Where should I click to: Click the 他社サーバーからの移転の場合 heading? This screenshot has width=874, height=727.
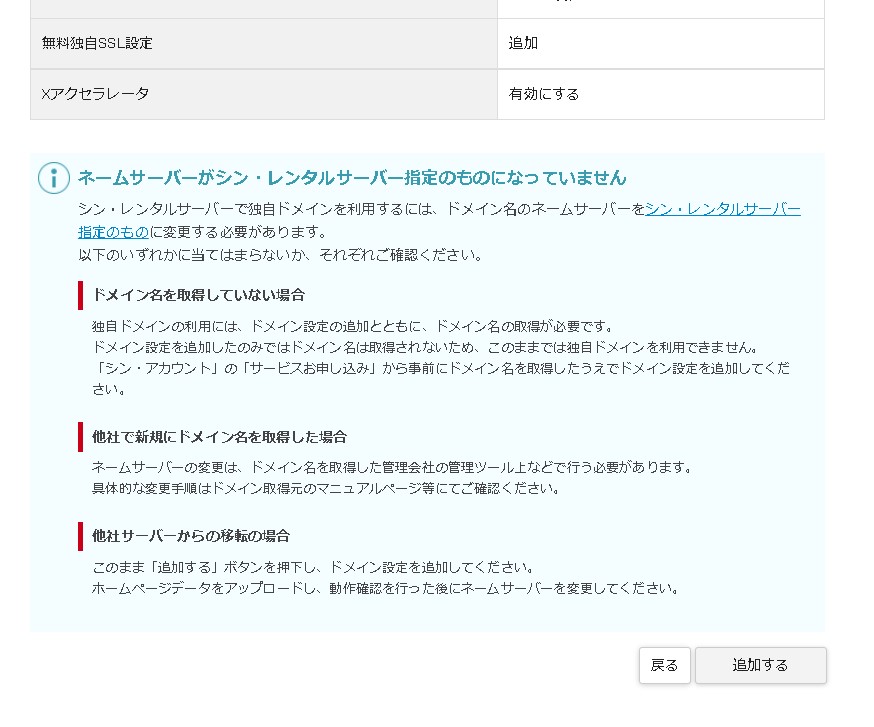pyautogui.click(x=190, y=536)
